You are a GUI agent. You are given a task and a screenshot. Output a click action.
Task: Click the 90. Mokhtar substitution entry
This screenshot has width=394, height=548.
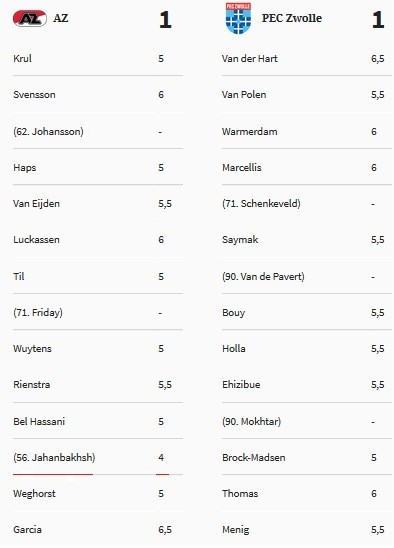251,421
